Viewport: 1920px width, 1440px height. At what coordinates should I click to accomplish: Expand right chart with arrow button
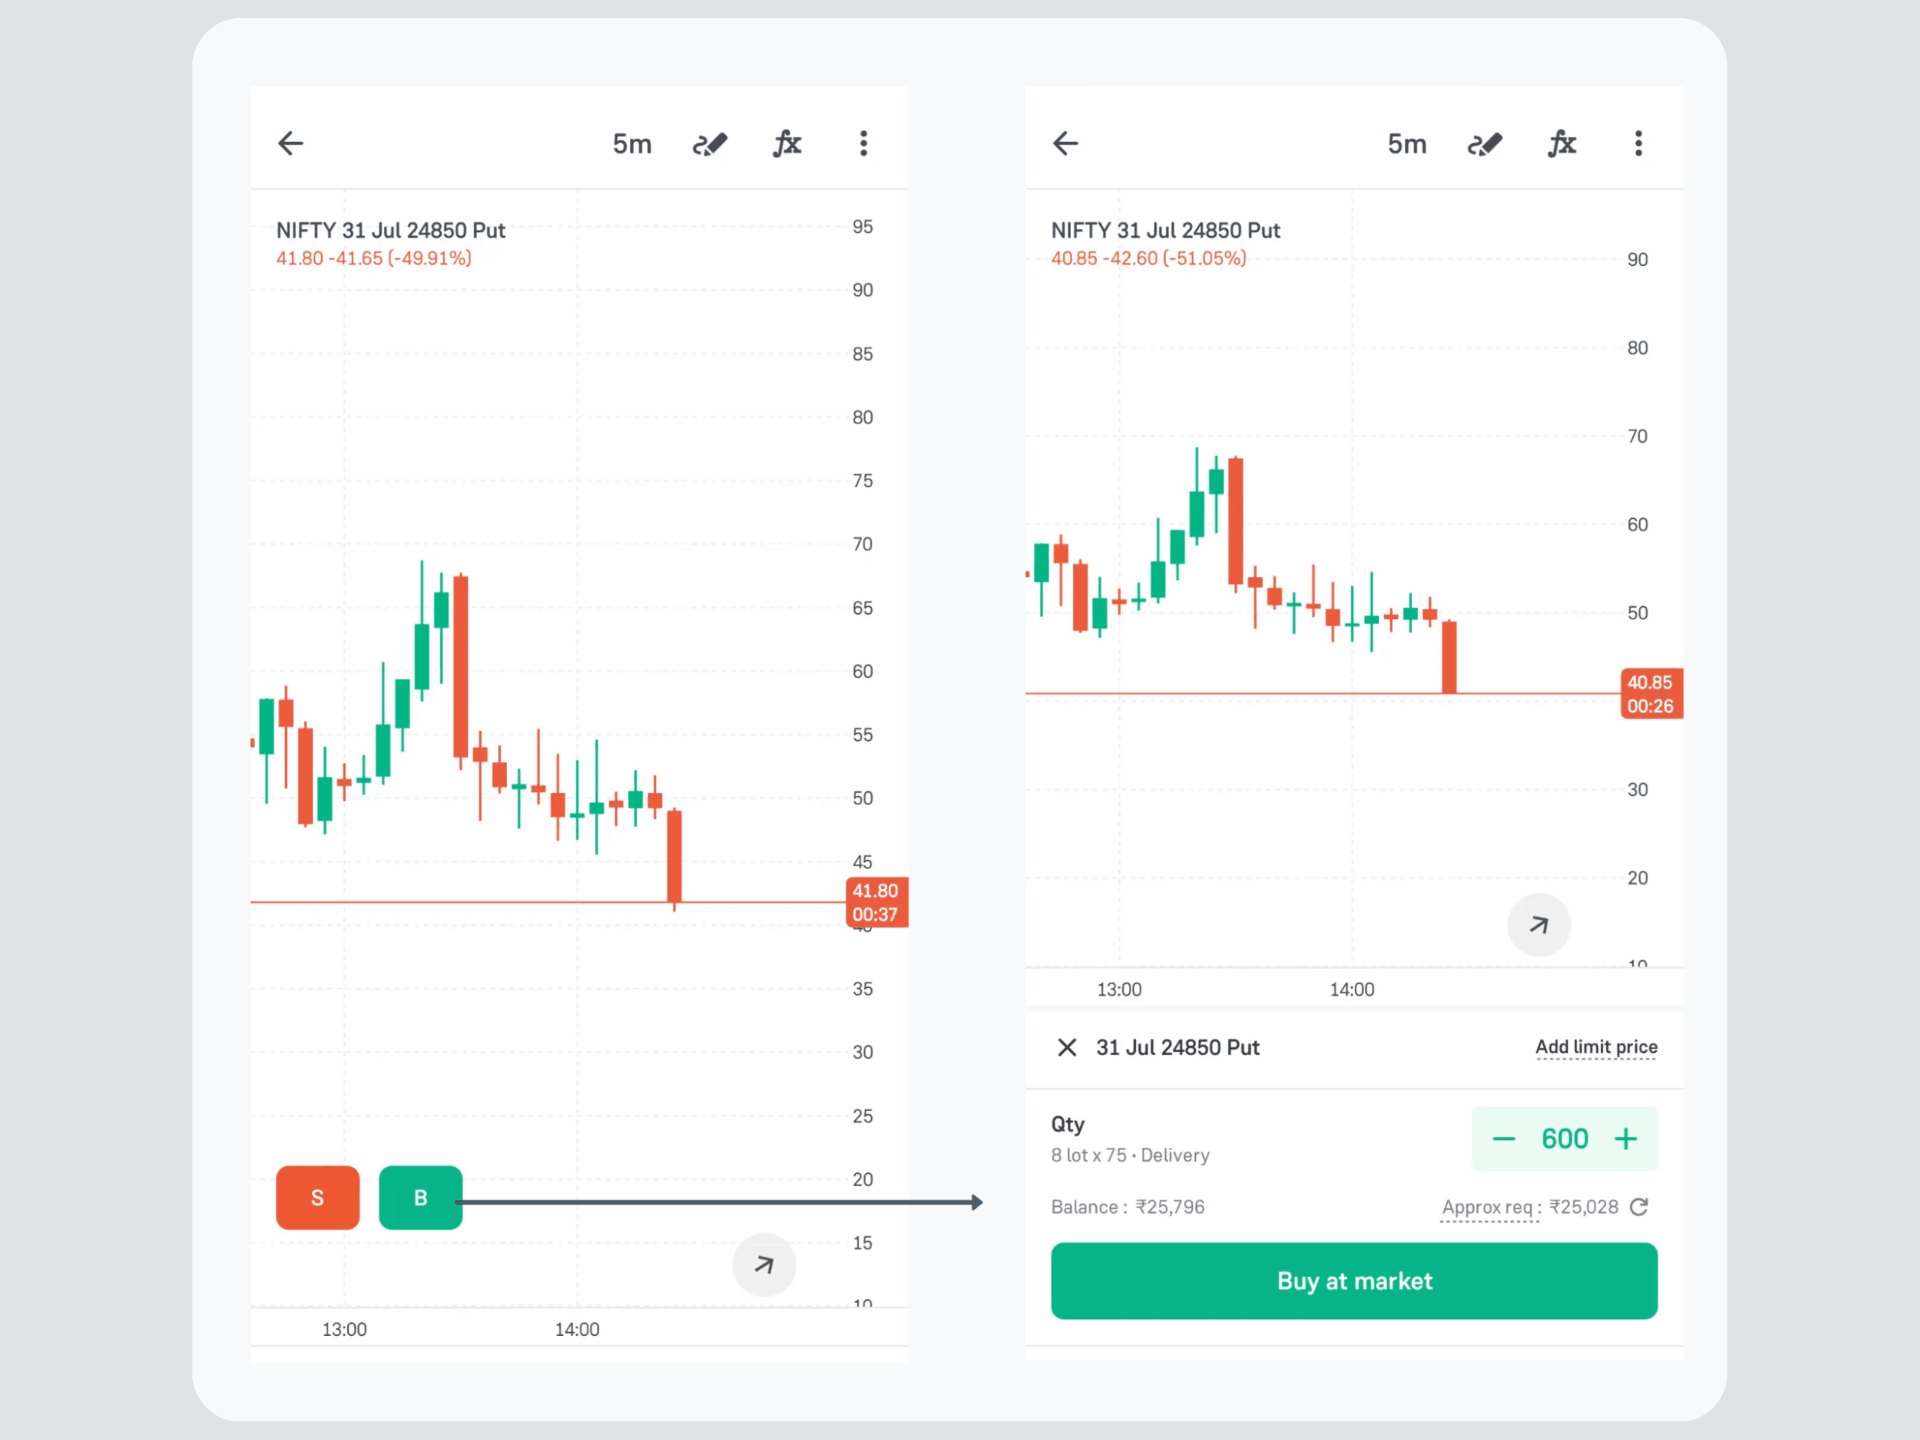coord(1539,925)
